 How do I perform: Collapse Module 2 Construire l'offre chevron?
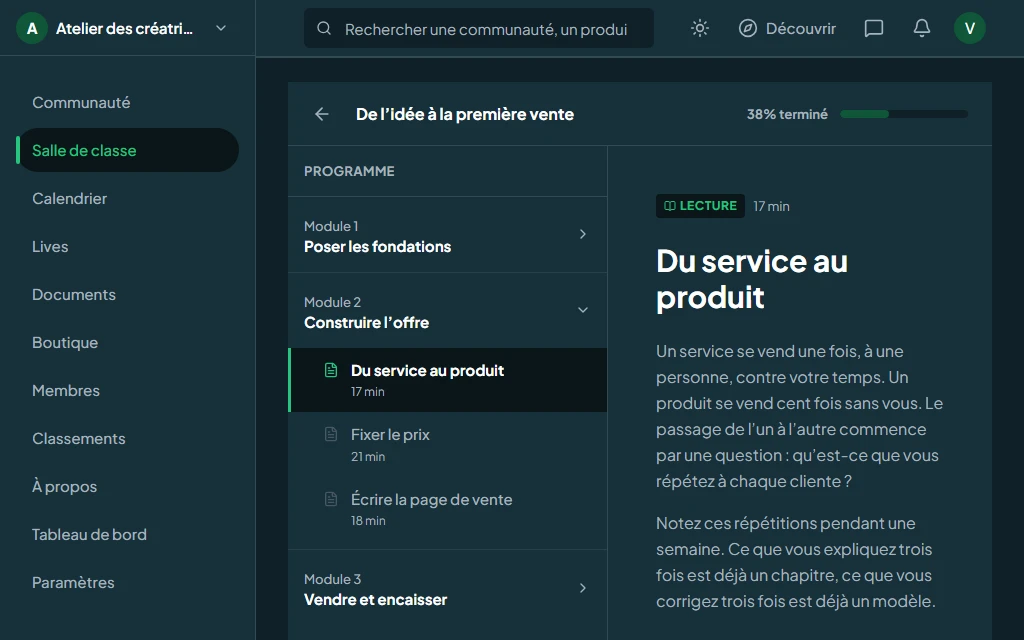coord(583,310)
